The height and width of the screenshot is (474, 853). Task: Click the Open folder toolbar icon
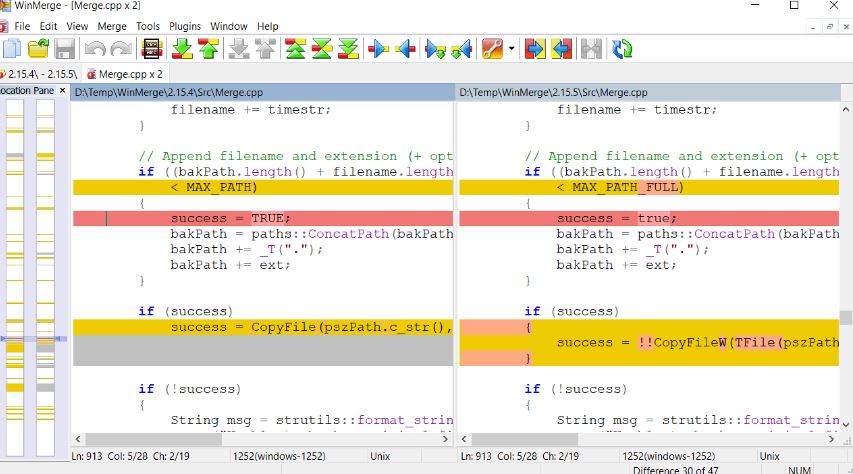38,49
